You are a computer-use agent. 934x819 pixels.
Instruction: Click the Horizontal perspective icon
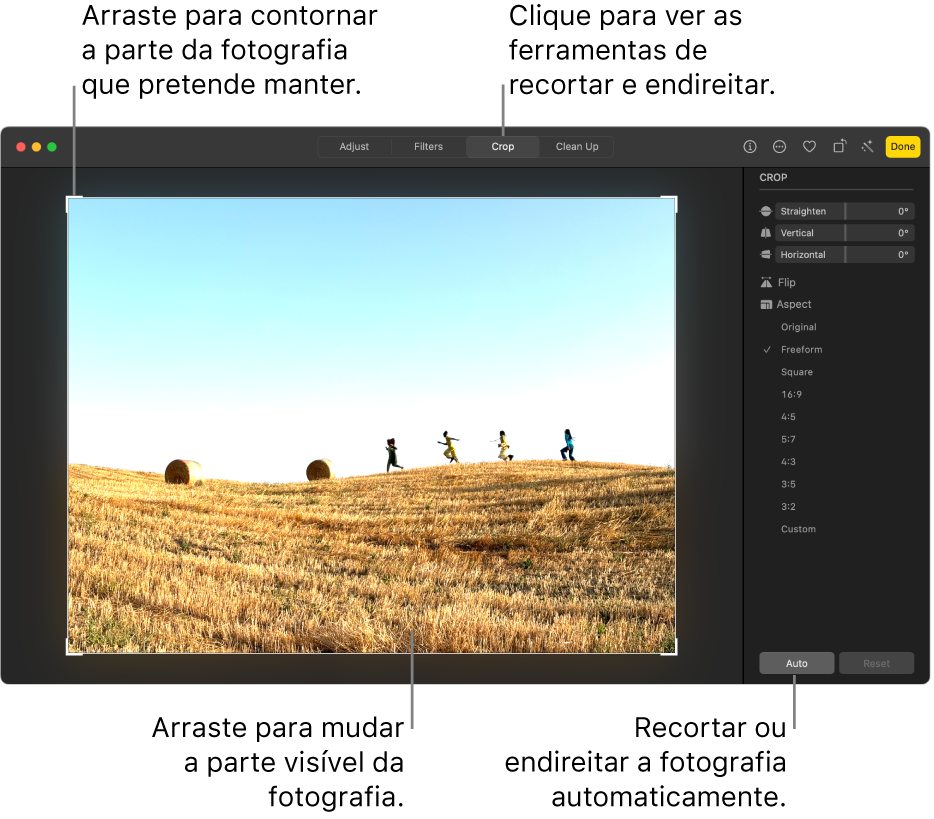768,255
